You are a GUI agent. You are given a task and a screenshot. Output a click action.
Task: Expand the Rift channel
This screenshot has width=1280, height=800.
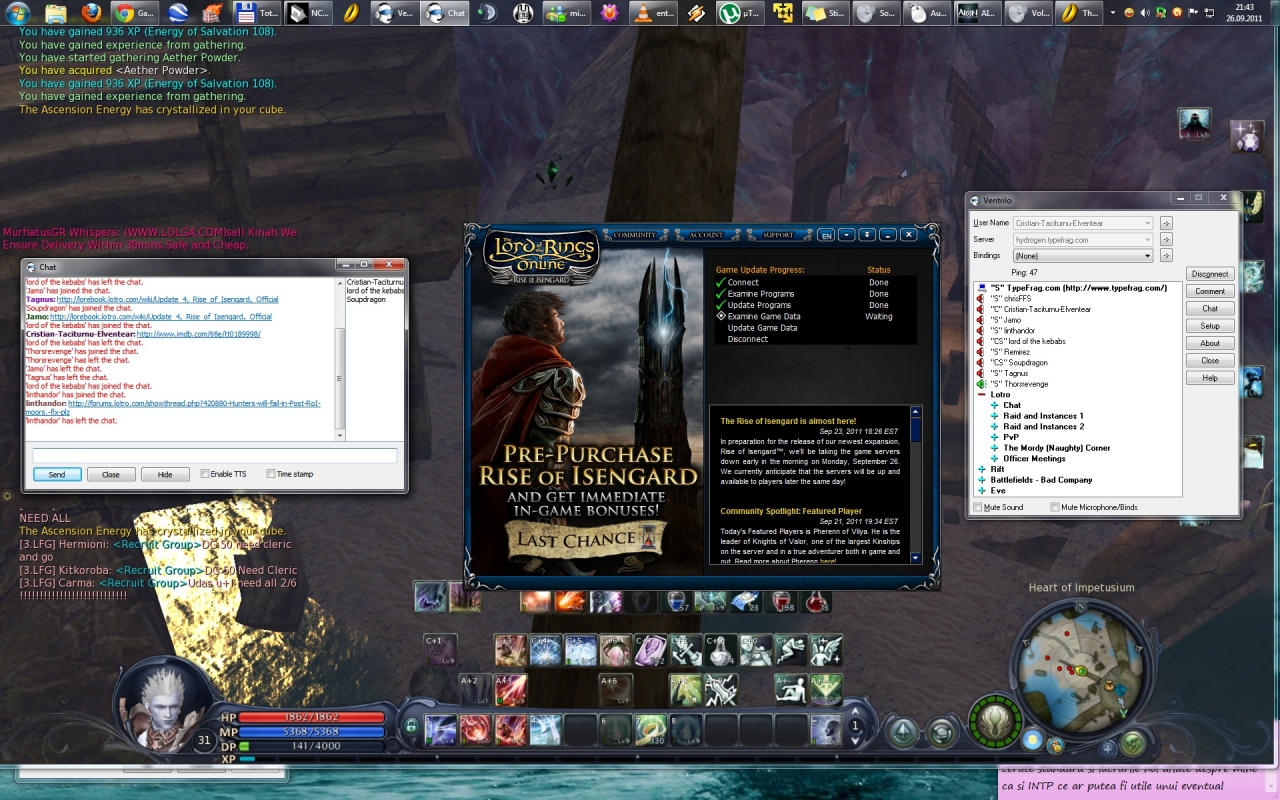tap(981, 469)
